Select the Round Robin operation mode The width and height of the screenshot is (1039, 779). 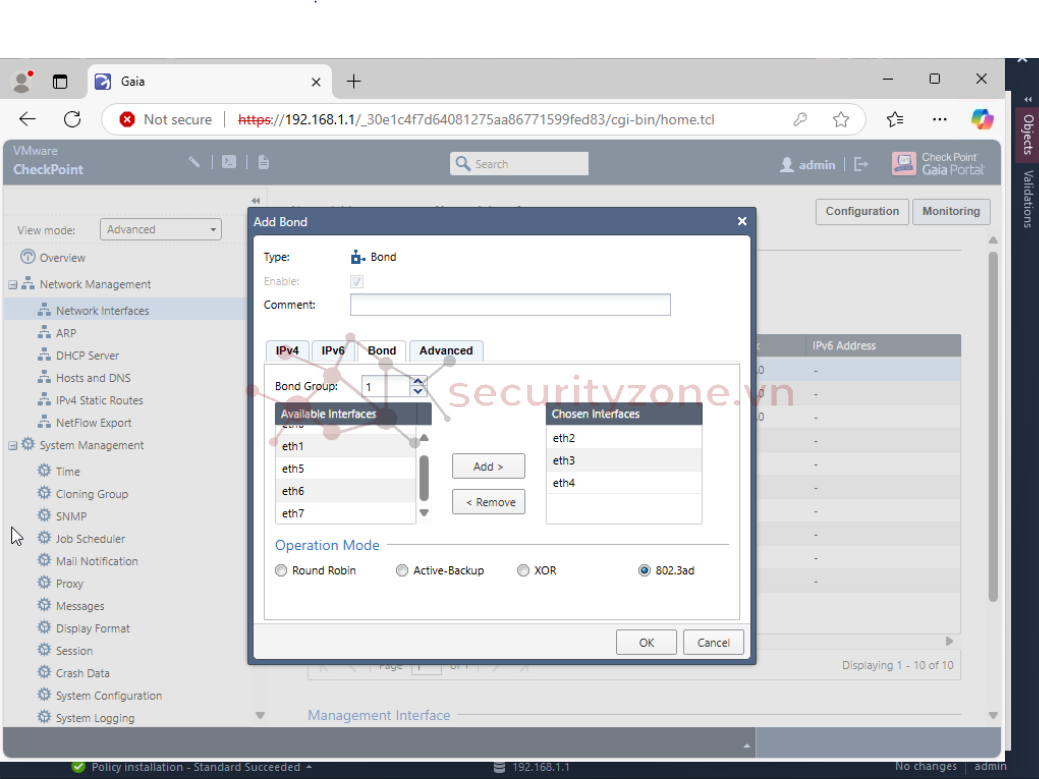(281, 570)
